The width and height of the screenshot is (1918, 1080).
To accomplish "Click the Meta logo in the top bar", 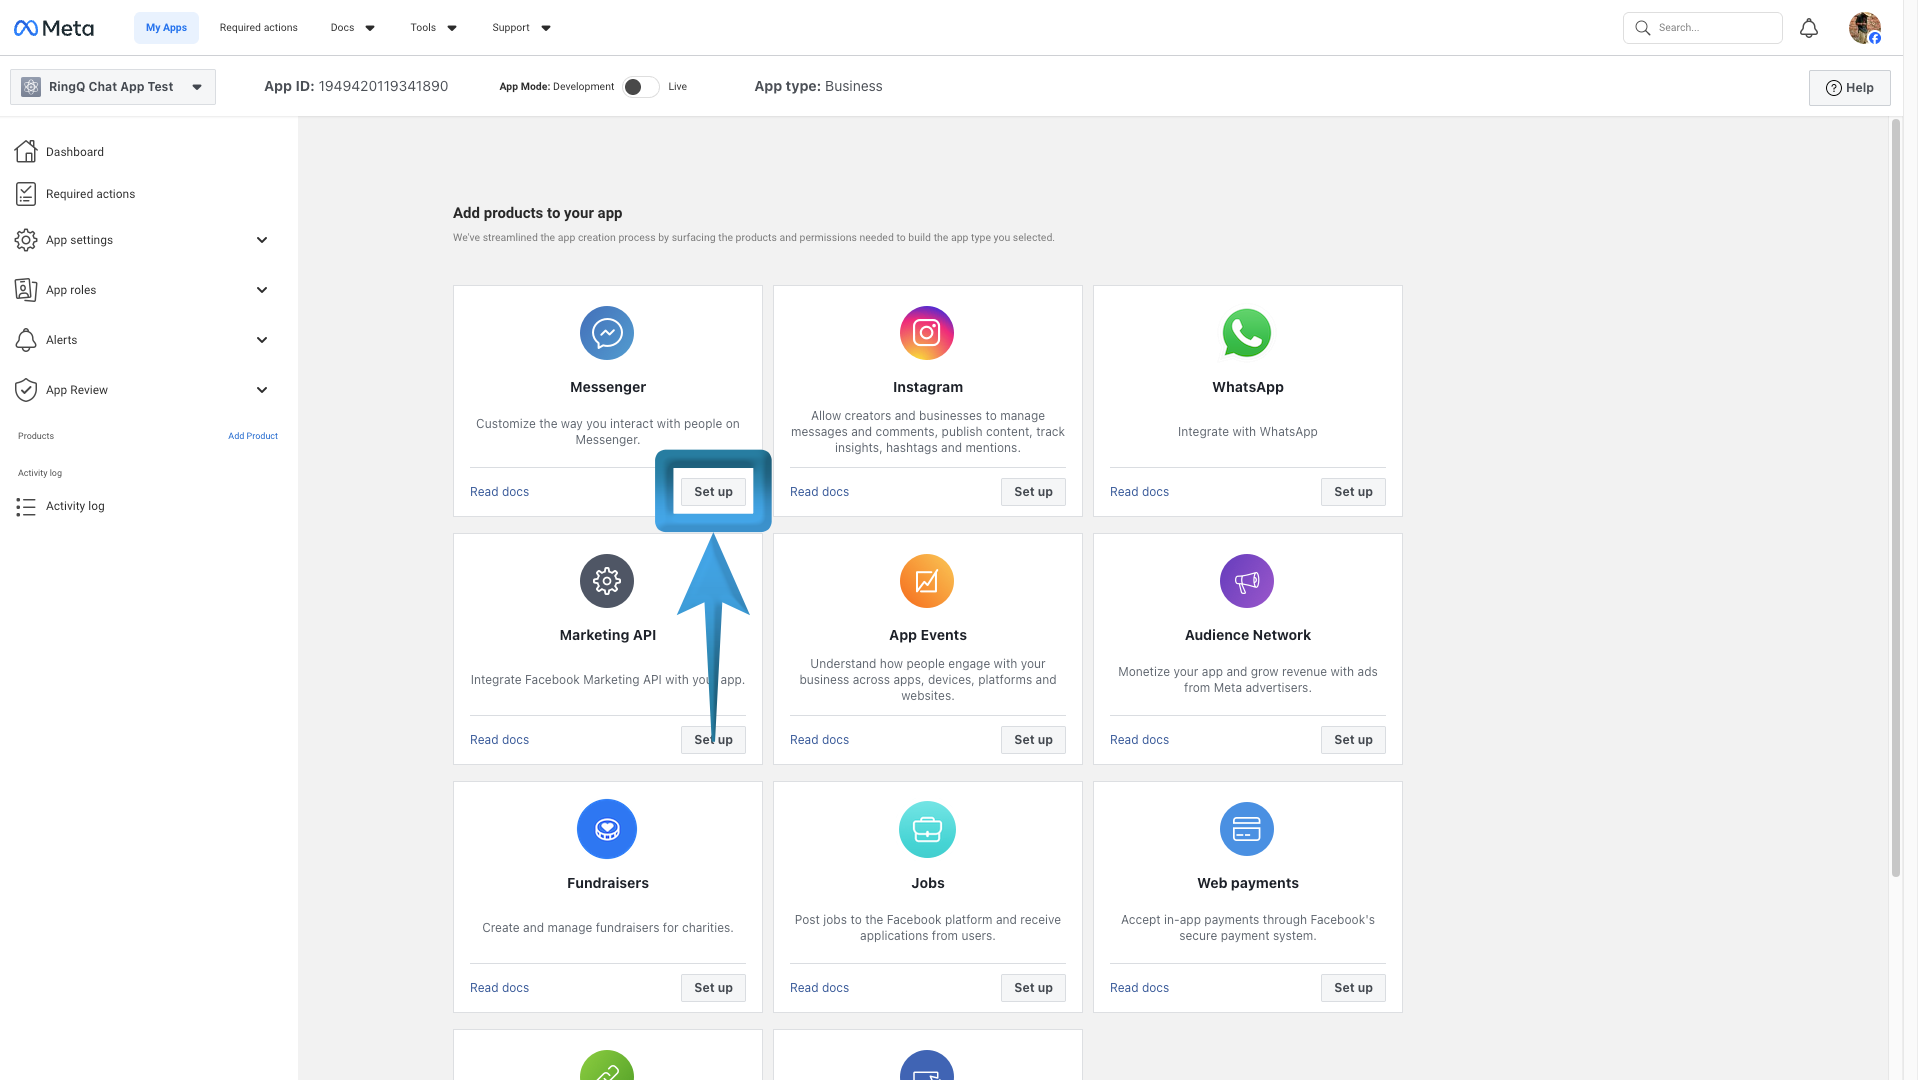I will (54, 27).
